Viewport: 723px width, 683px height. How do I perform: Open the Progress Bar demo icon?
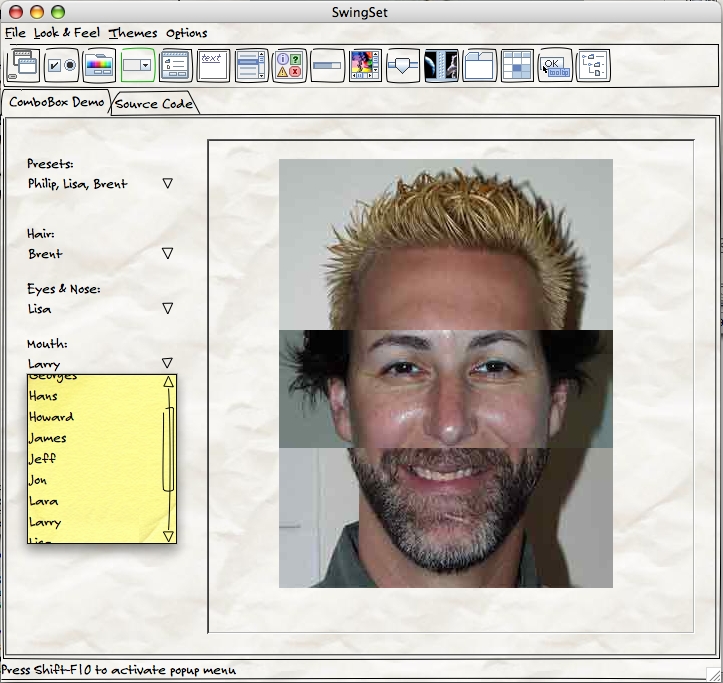pos(327,66)
